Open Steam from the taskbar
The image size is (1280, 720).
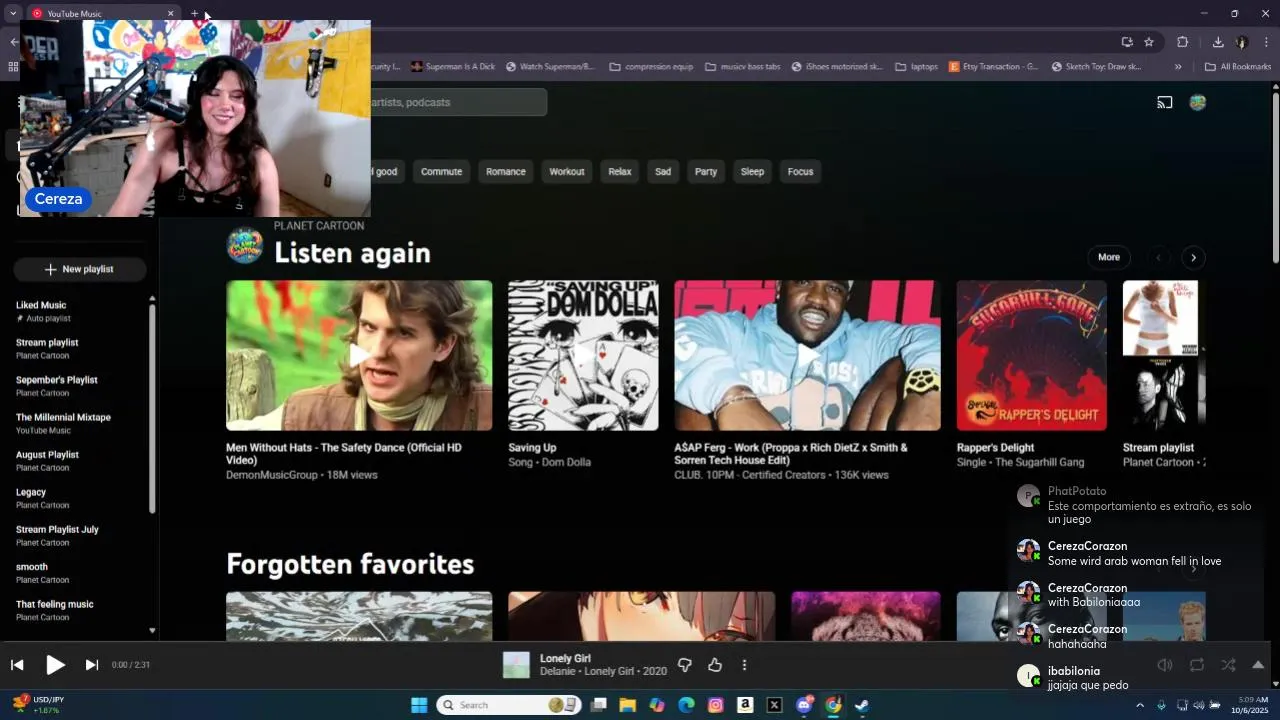(x=862, y=705)
